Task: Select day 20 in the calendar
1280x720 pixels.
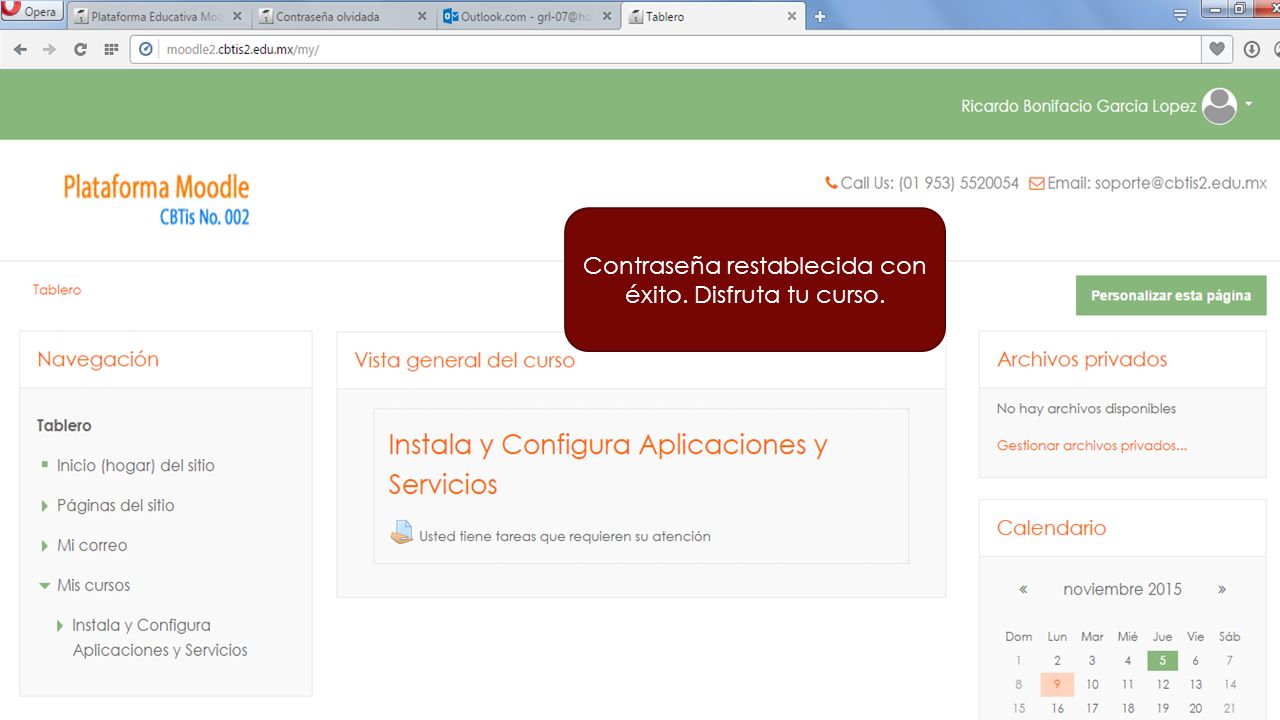Action: 1195,709
